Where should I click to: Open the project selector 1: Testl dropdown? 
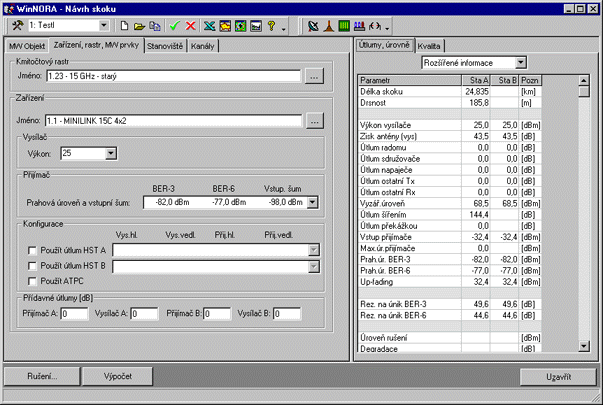(x=104, y=25)
